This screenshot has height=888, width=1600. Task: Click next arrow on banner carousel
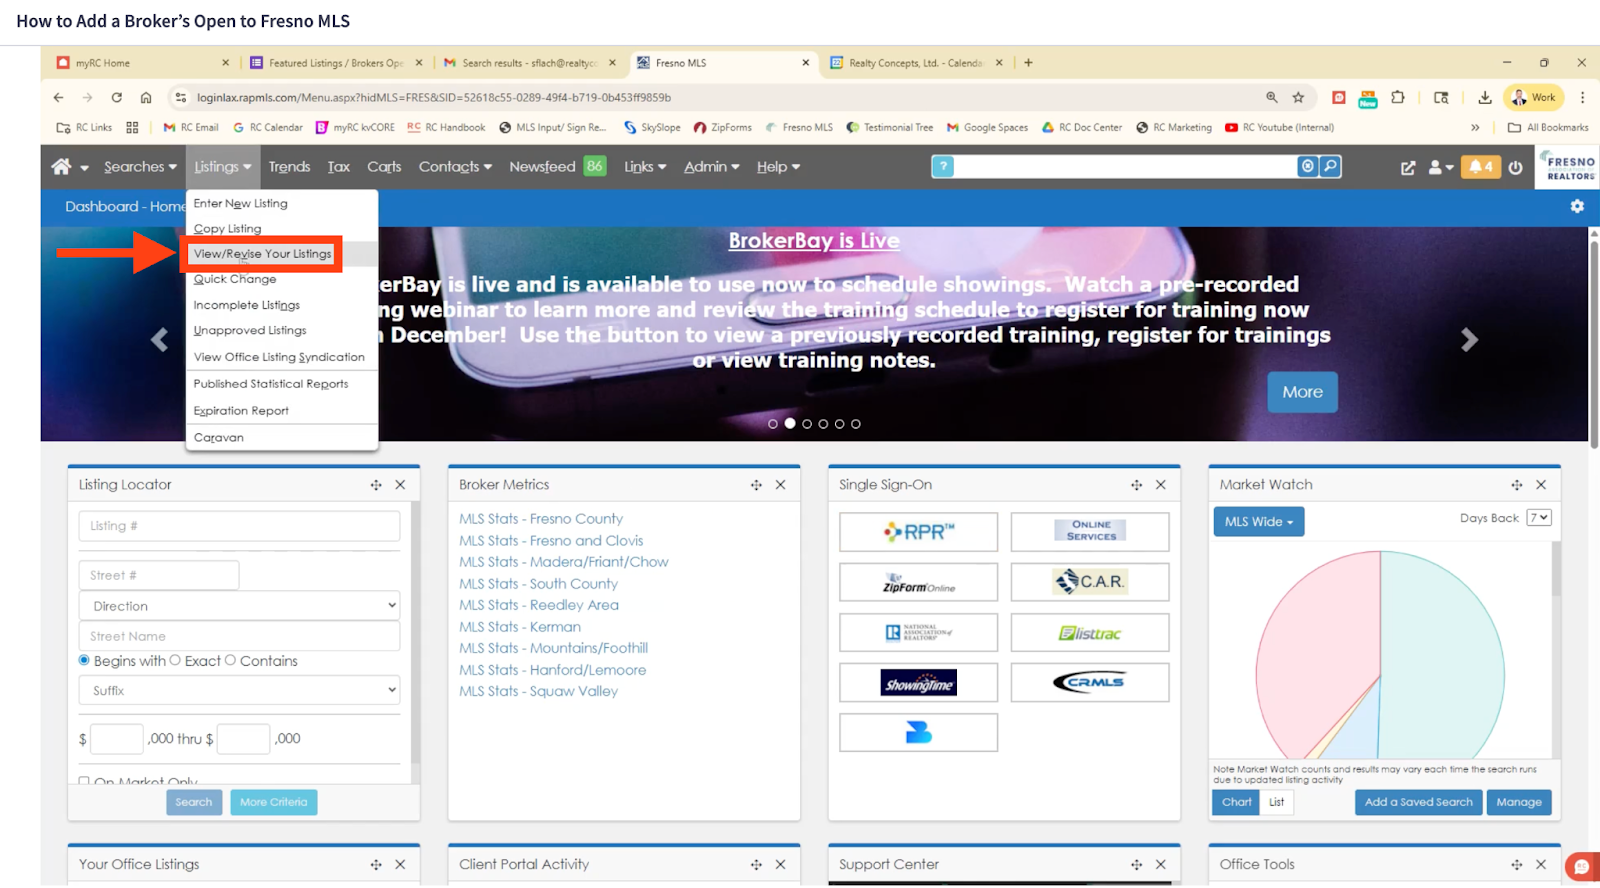pos(1468,340)
